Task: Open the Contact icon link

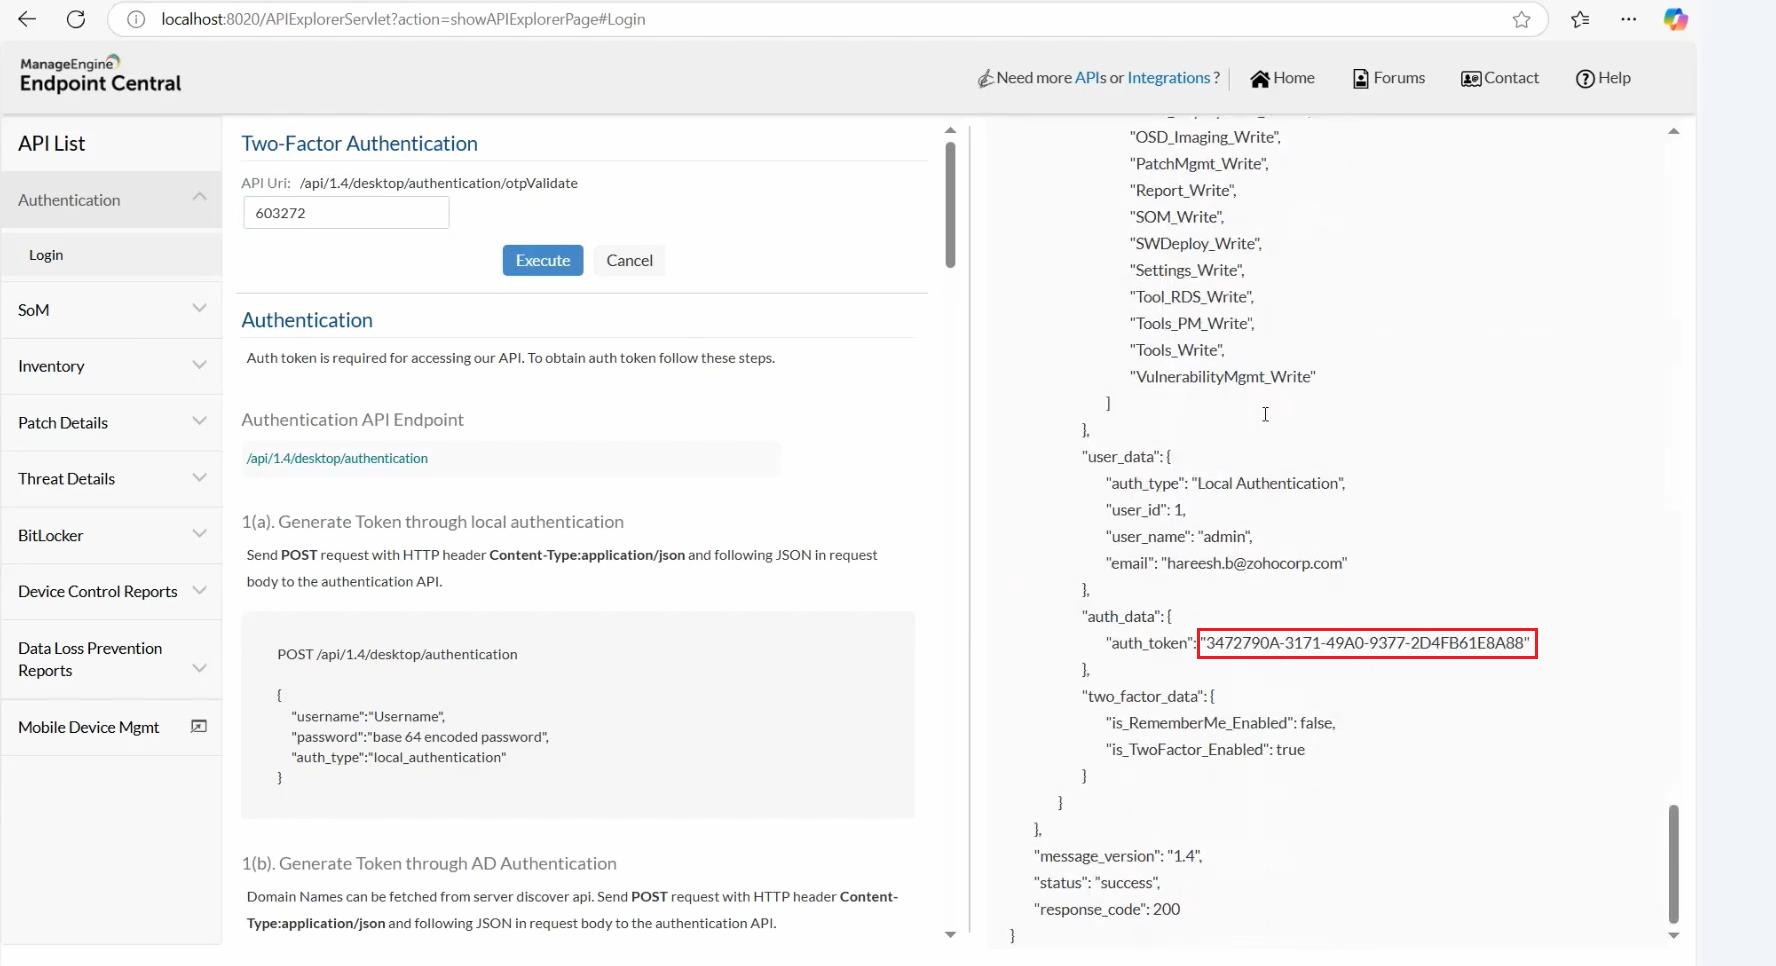Action: (x=1470, y=79)
